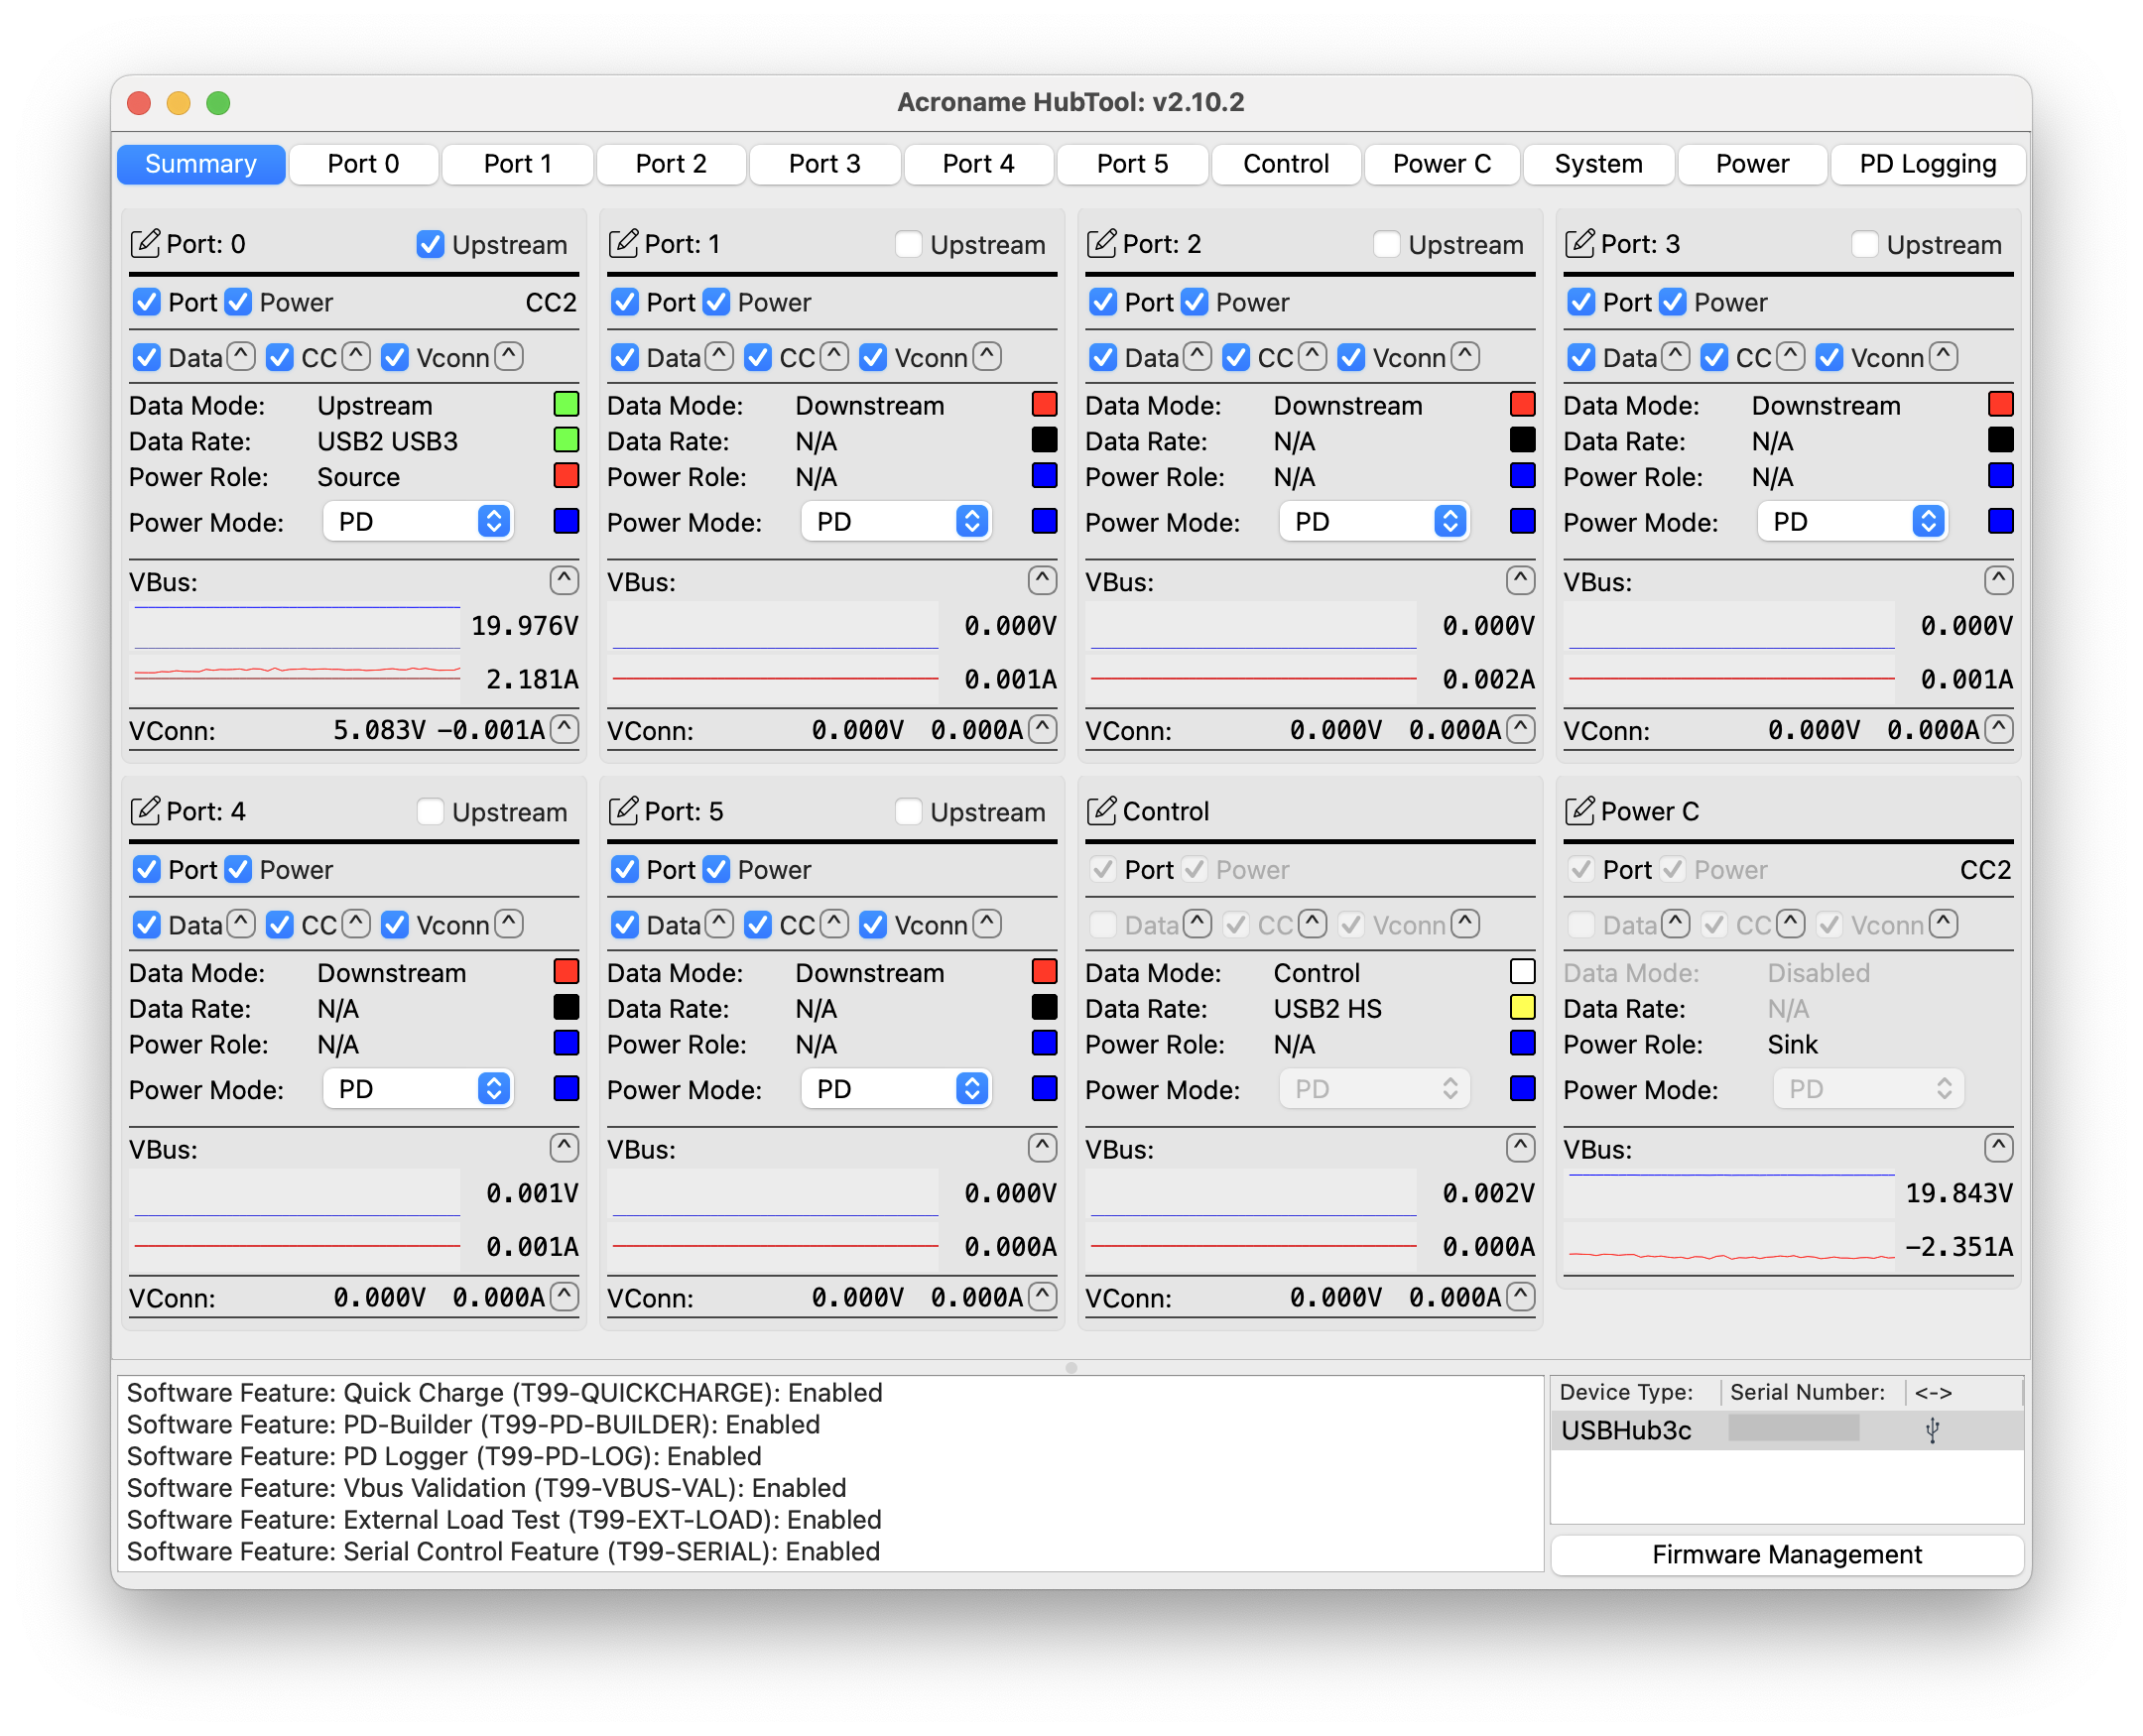Click the Data caret icon in Port 4
The image size is (2143, 1736).
tap(241, 923)
